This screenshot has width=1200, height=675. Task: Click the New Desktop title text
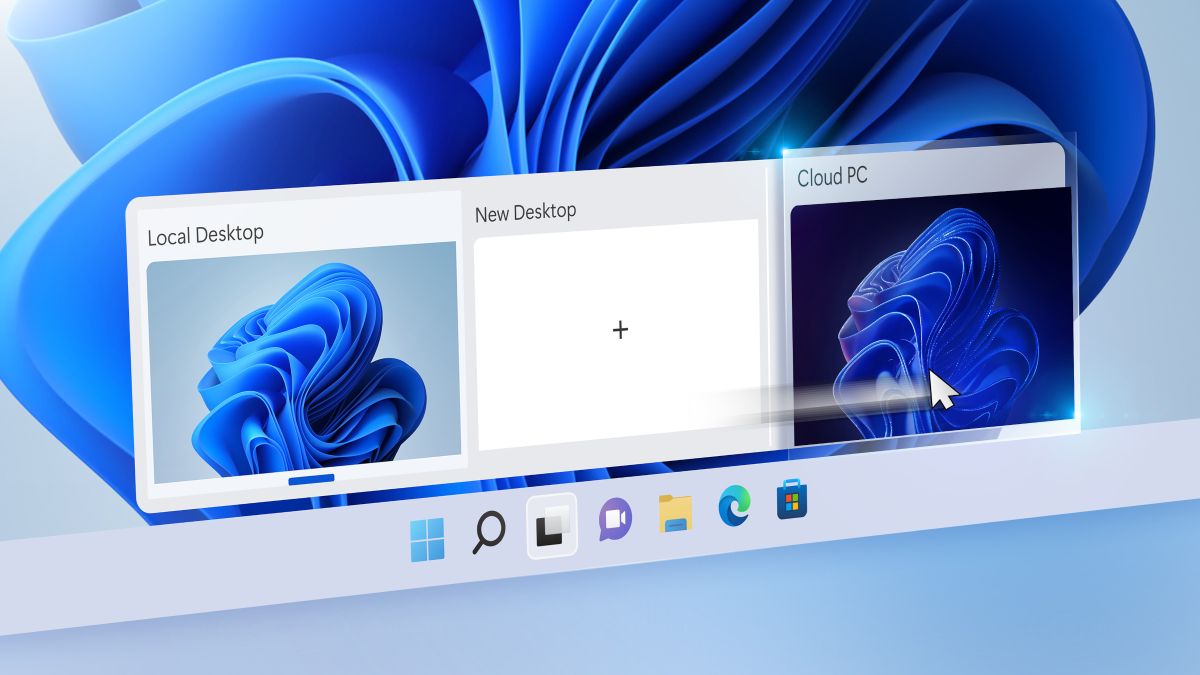tap(525, 210)
